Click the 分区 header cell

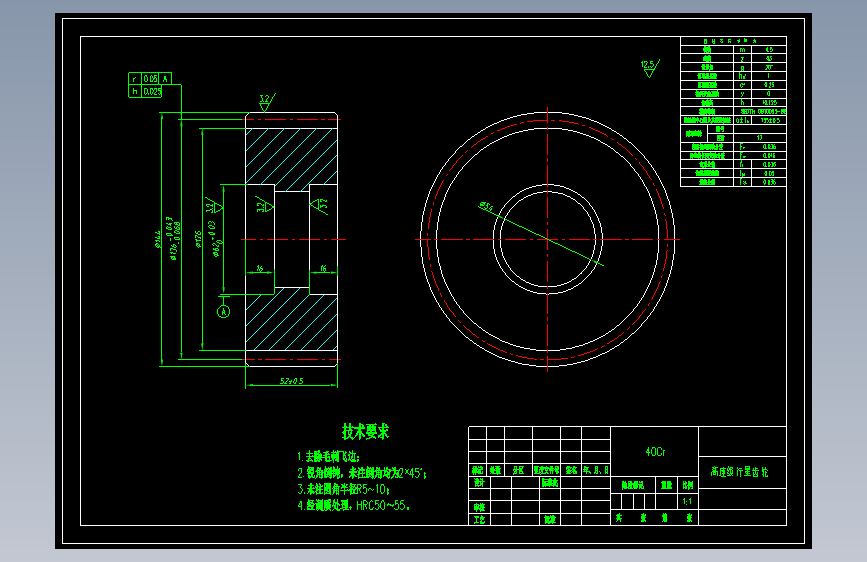[518, 470]
